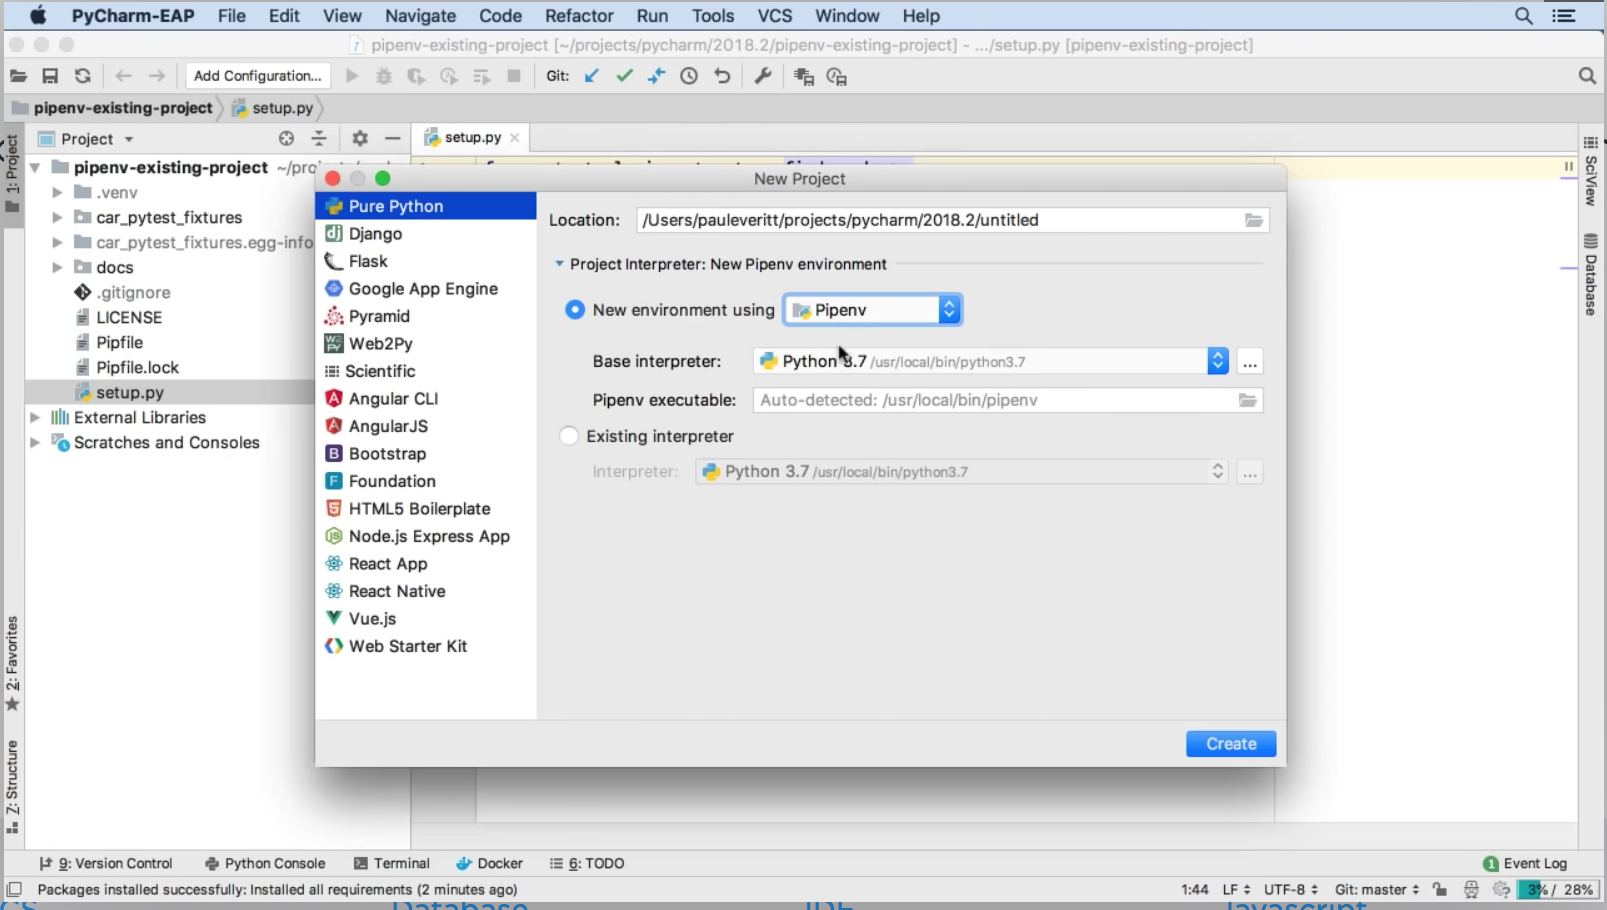Open the Database side panel

click(1590, 274)
